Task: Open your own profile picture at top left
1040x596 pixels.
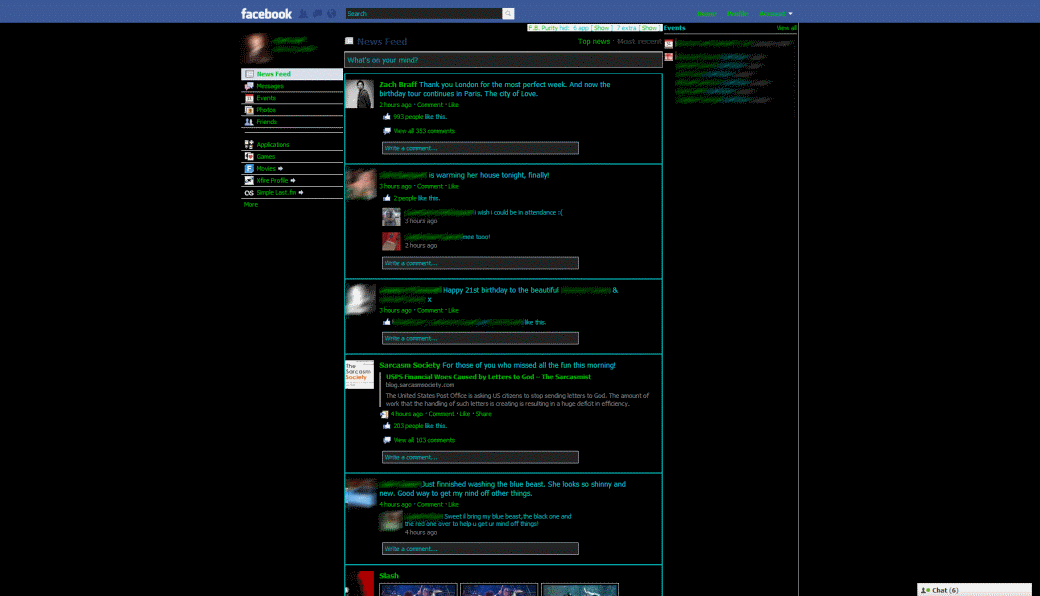Action: (256, 48)
